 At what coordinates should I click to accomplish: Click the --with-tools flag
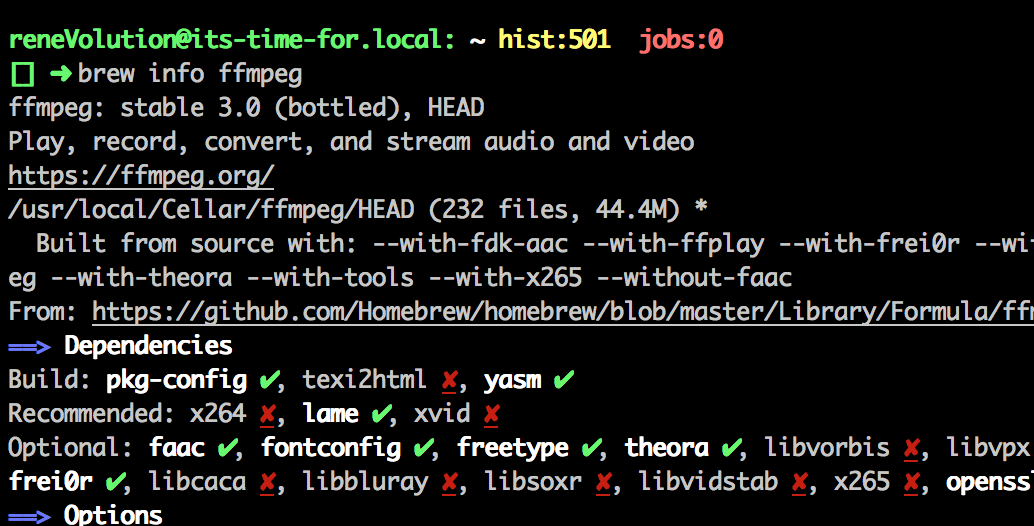click(x=330, y=278)
